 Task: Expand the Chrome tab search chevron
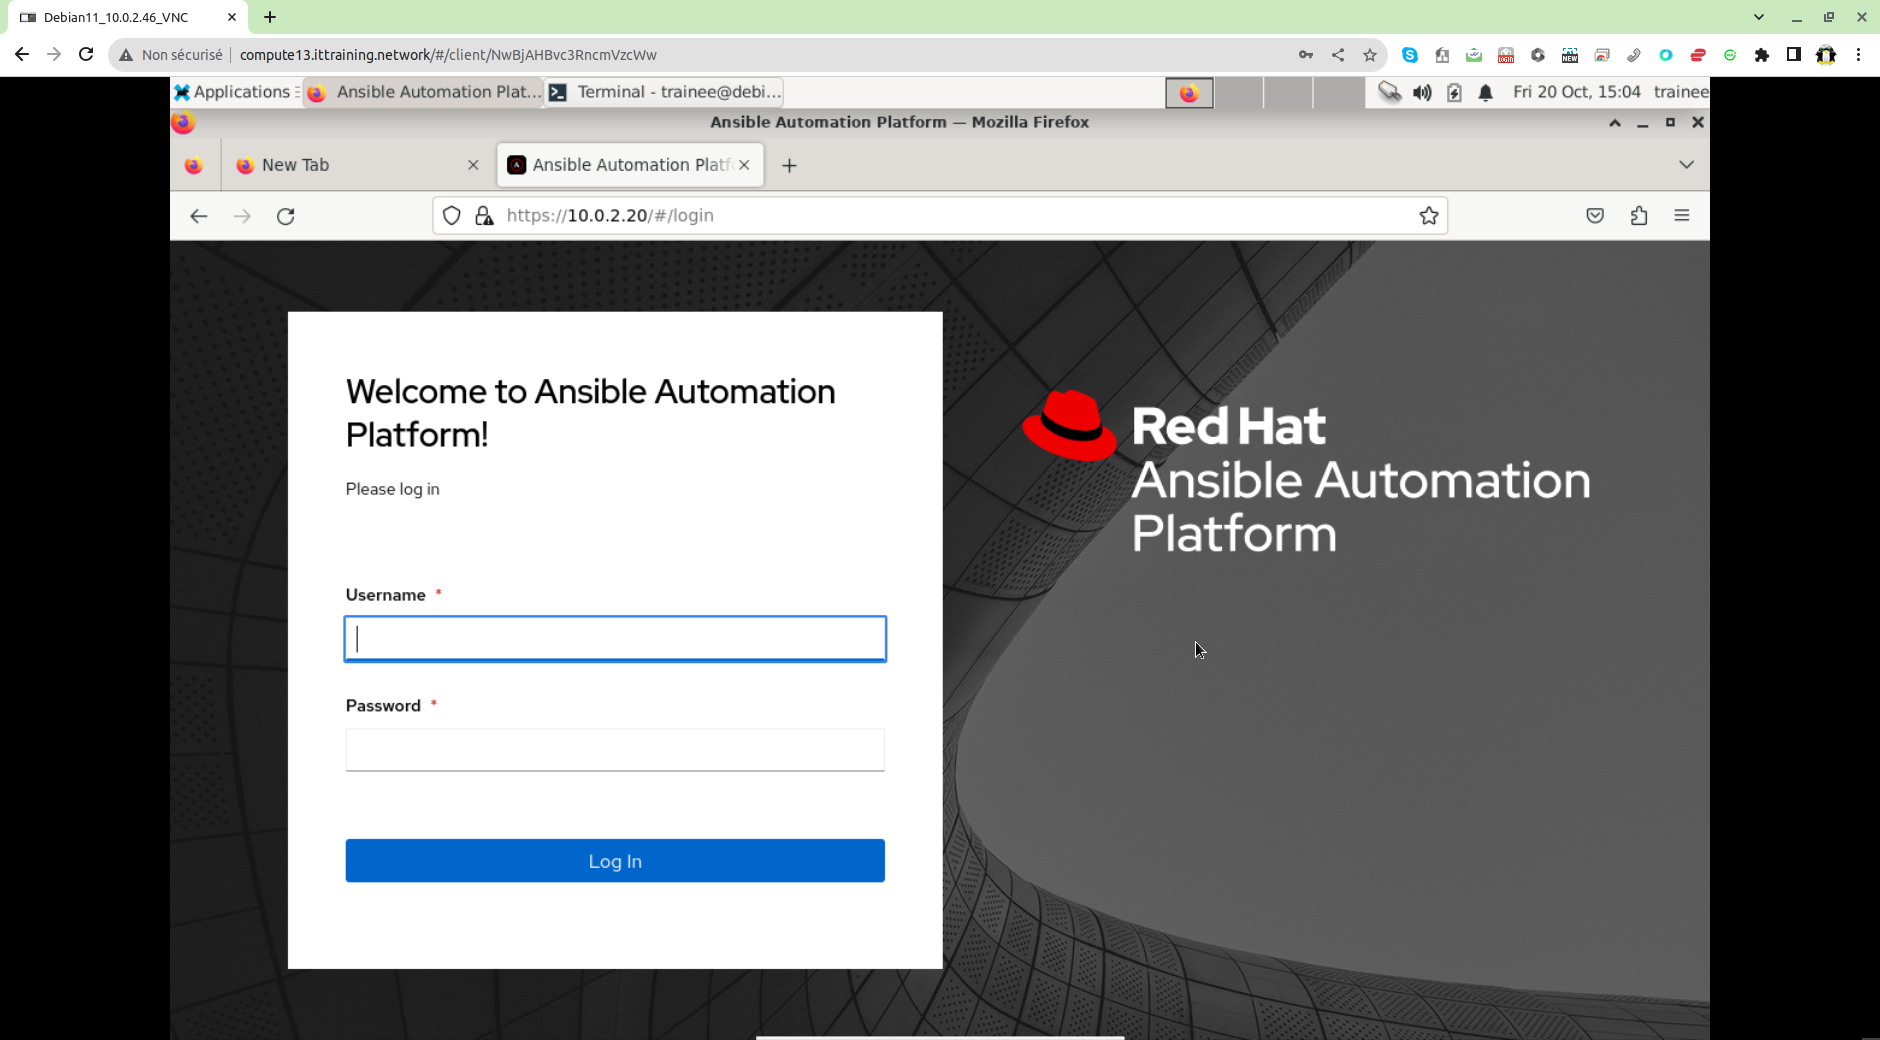tap(1759, 17)
